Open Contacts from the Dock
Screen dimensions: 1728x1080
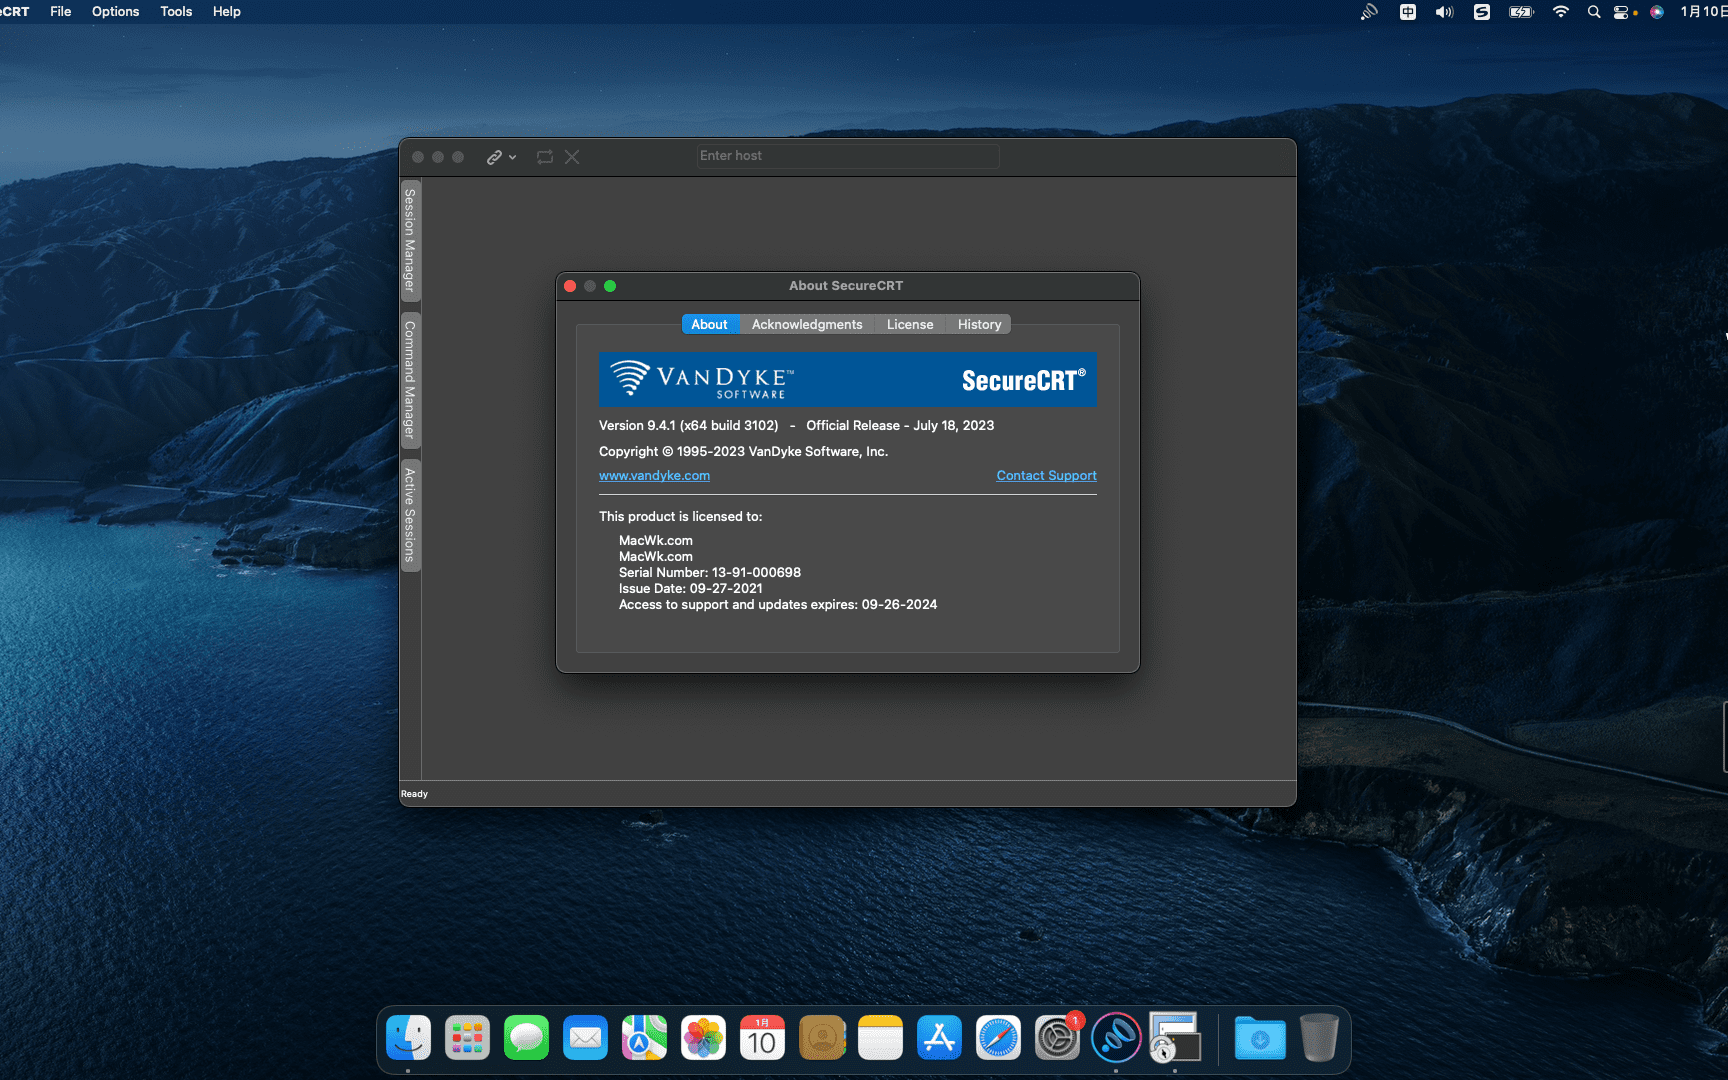(x=822, y=1038)
